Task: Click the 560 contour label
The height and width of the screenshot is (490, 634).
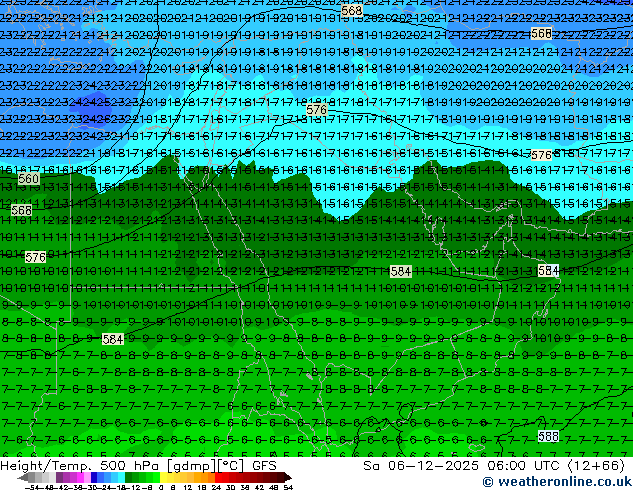Action: click(x=29, y=178)
